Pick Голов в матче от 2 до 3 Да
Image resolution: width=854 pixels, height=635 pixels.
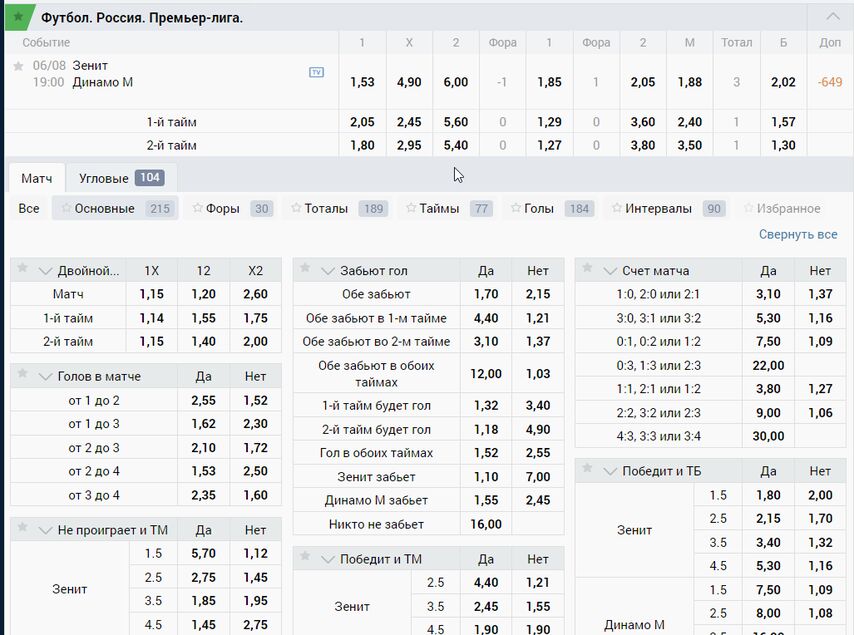tap(203, 448)
